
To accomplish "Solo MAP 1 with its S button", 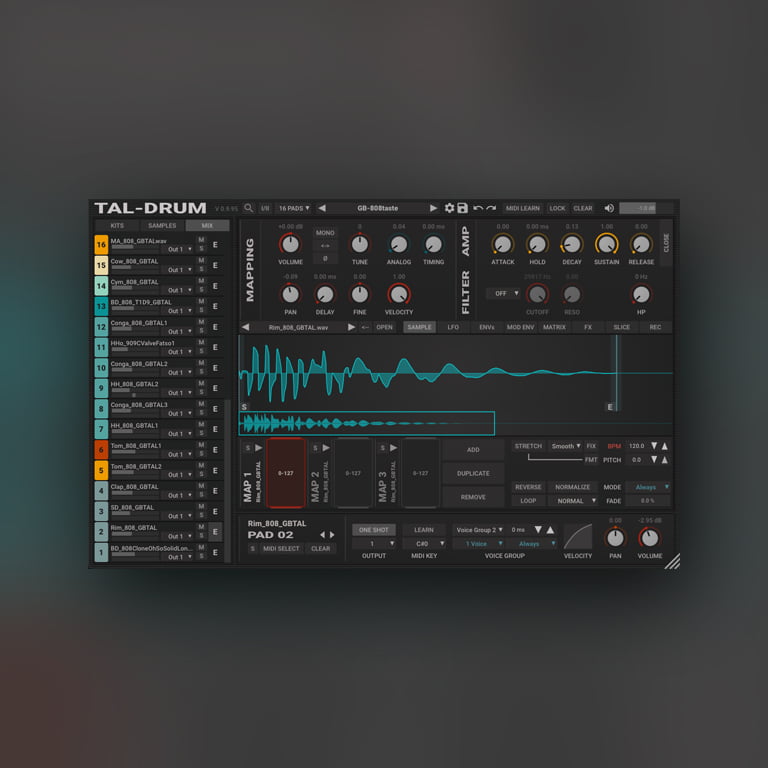I will (x=248, y=448).
